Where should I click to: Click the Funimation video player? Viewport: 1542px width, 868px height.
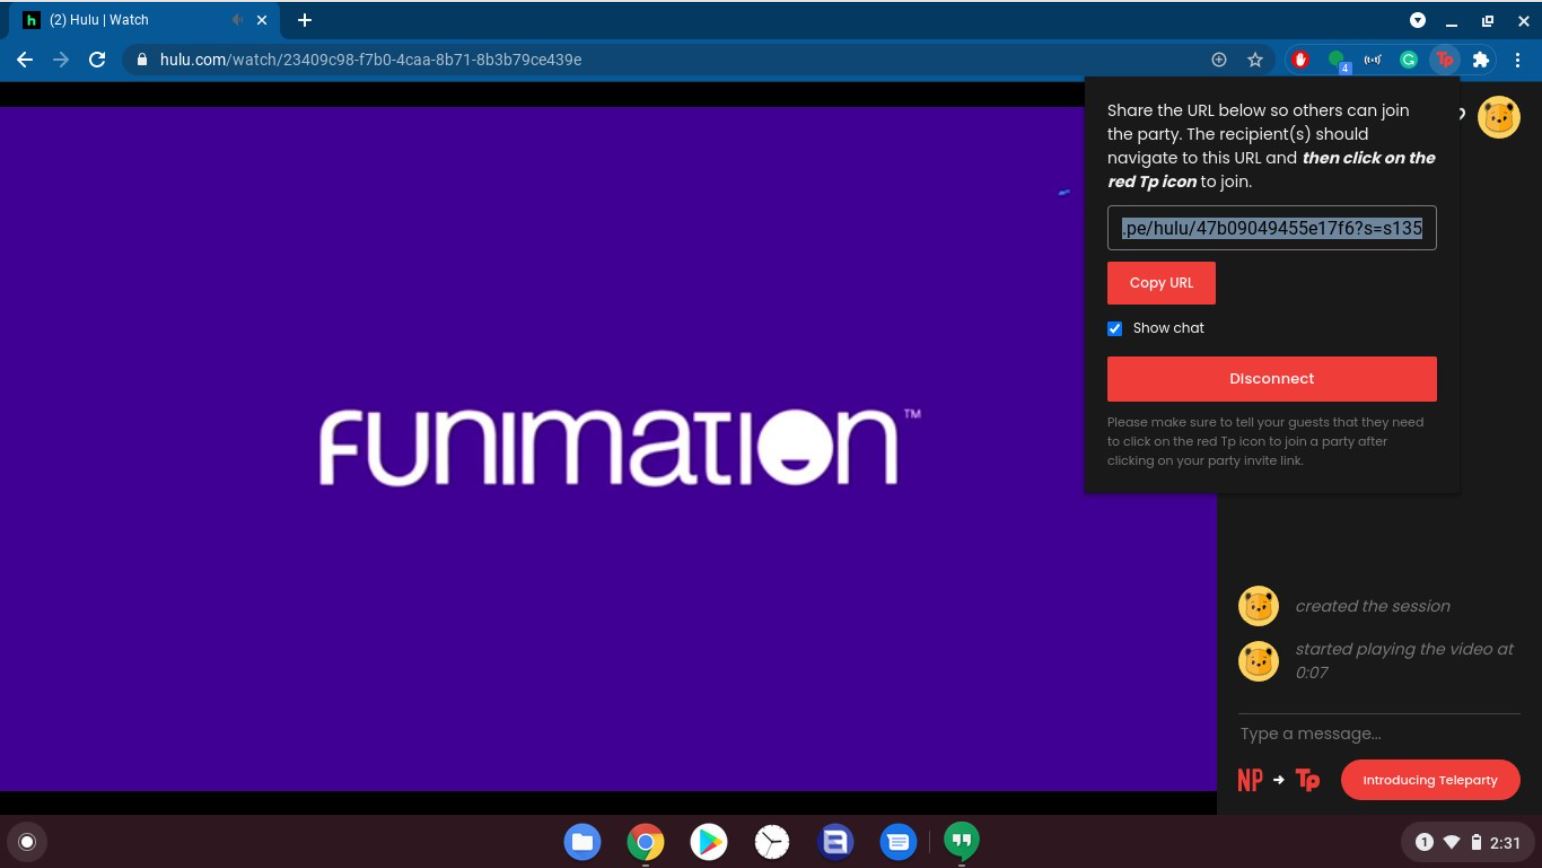608,449
